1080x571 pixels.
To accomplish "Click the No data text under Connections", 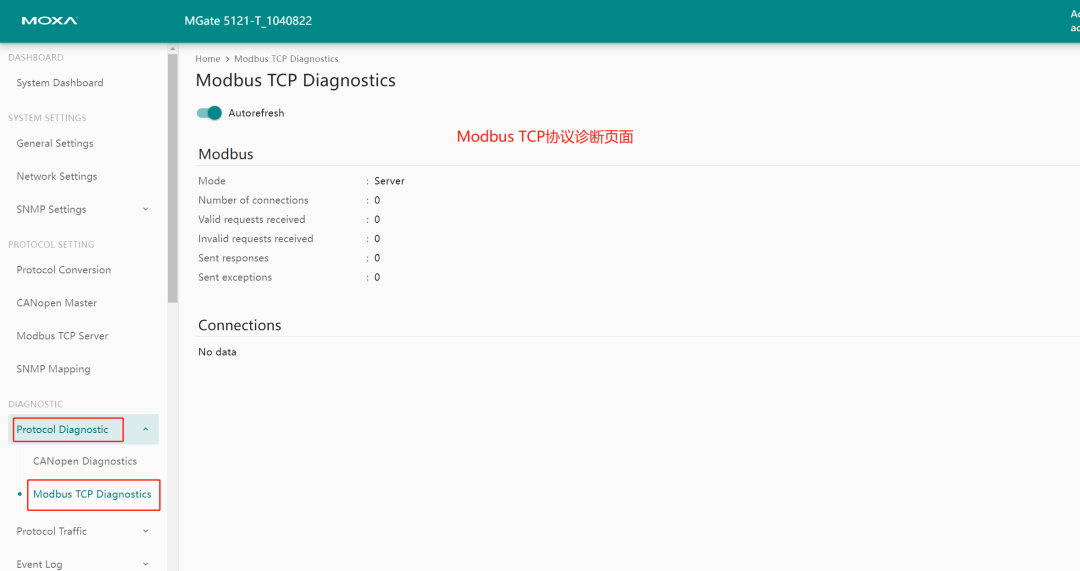I will click(x=217, y=352).
